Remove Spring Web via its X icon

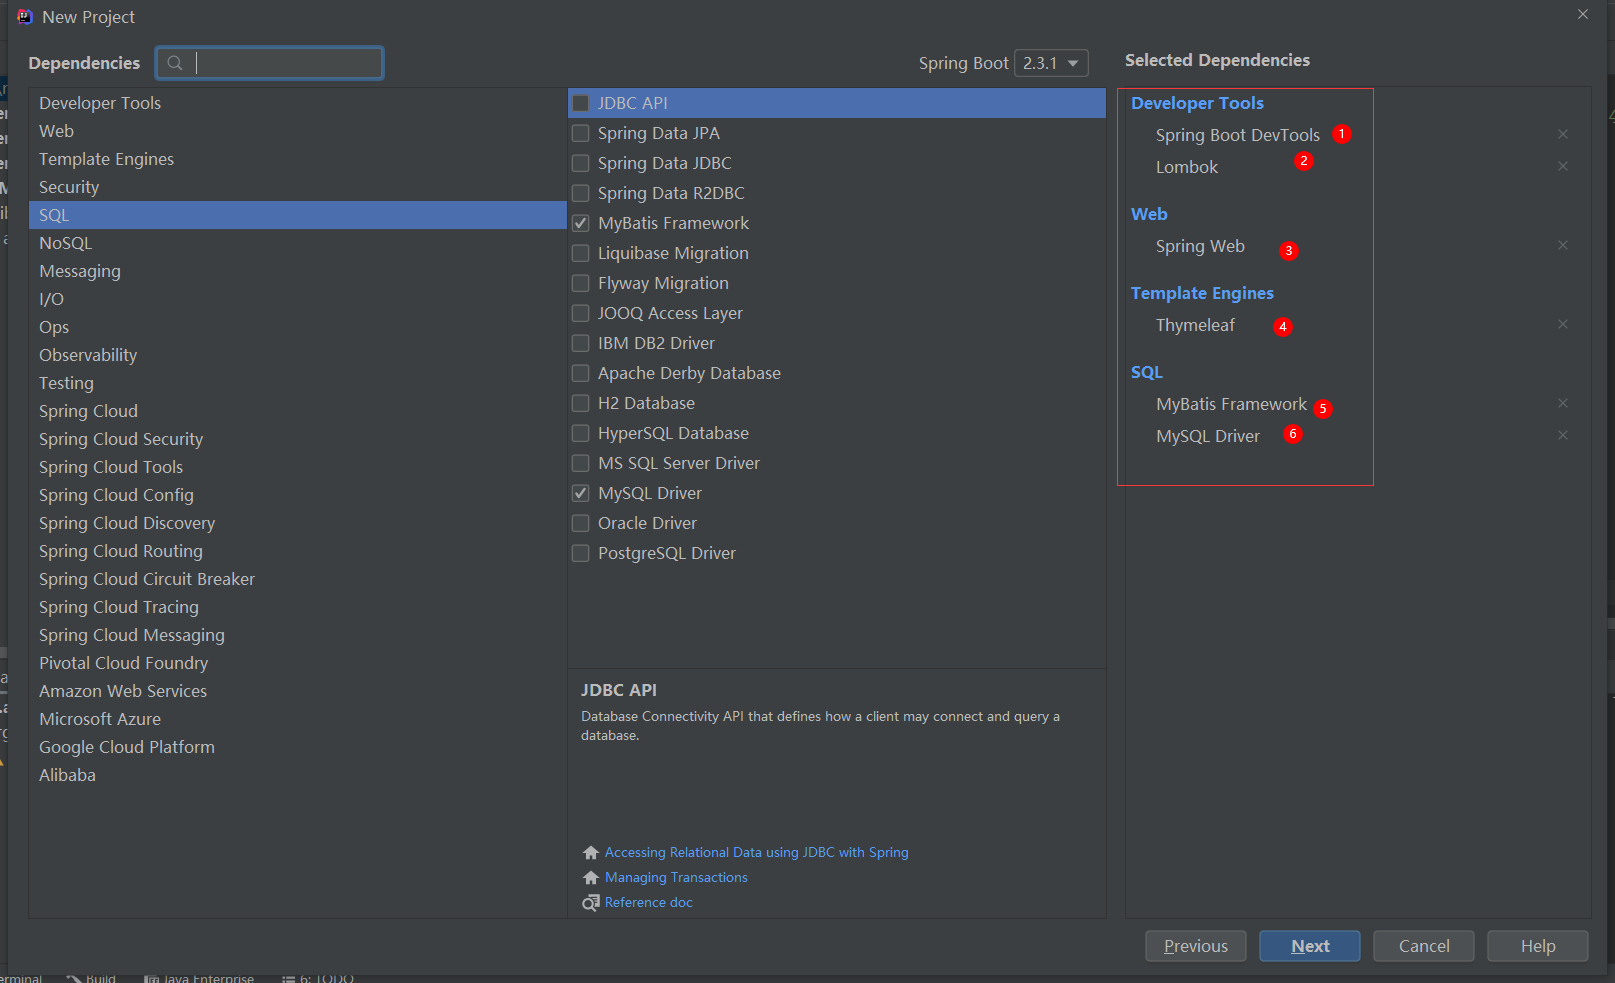(x=1562, y=245)
